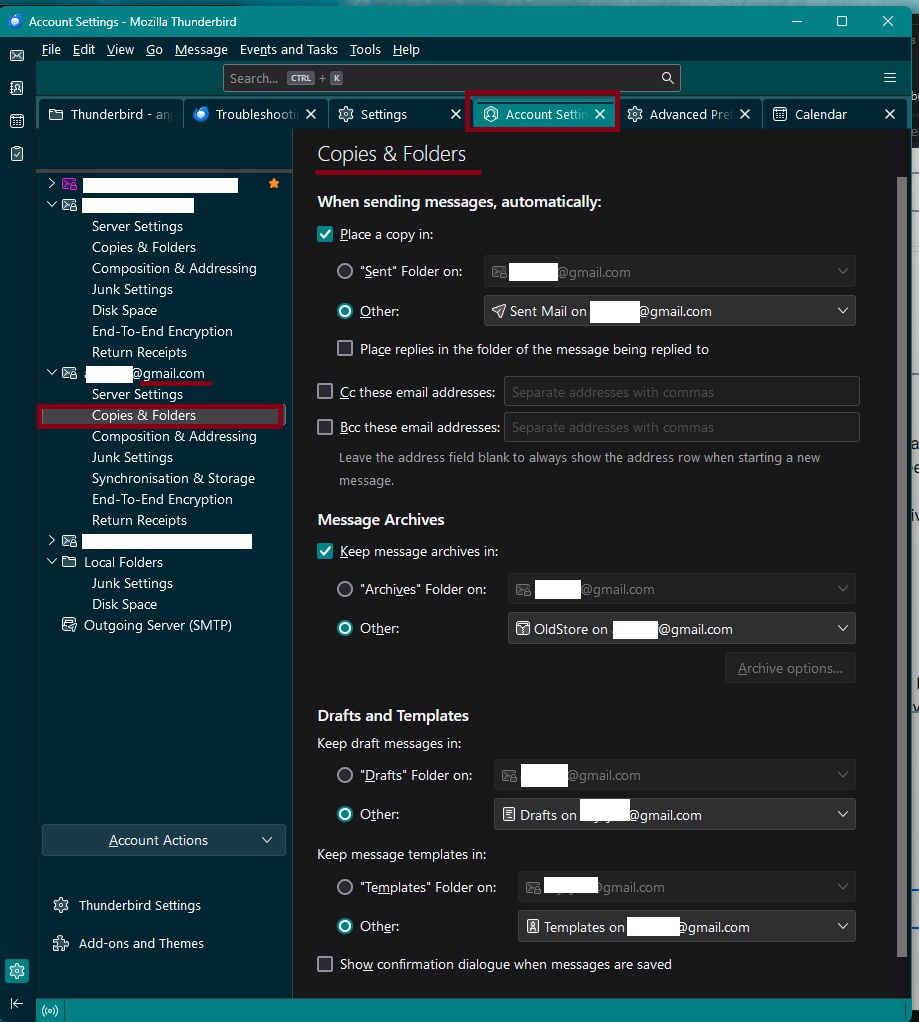The image size is (919, 1022).
Task: Close the Advanced Preferences tab
Action: tap(745, 114)
